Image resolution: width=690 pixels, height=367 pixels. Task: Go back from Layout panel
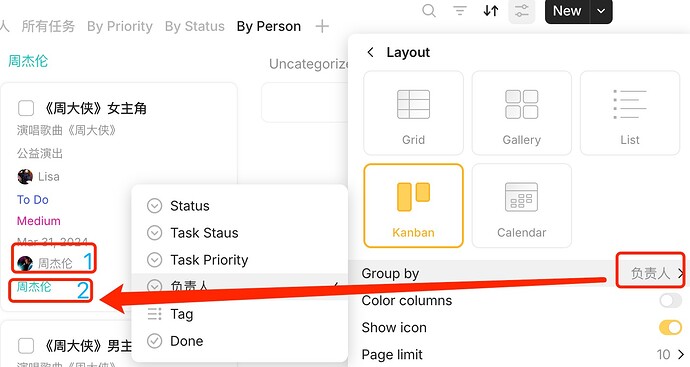click(x=371, y=52)
